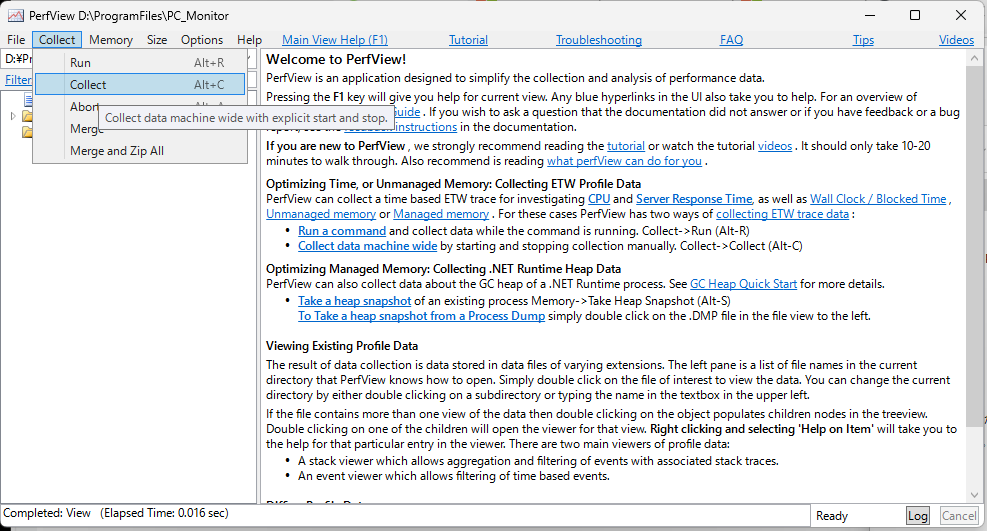The image size is (987, 531).
Task: Open the File menu
Action: (16, 40)
